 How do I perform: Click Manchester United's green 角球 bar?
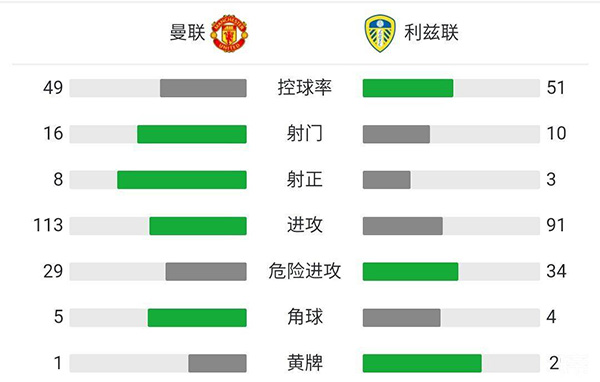point(197,318)
